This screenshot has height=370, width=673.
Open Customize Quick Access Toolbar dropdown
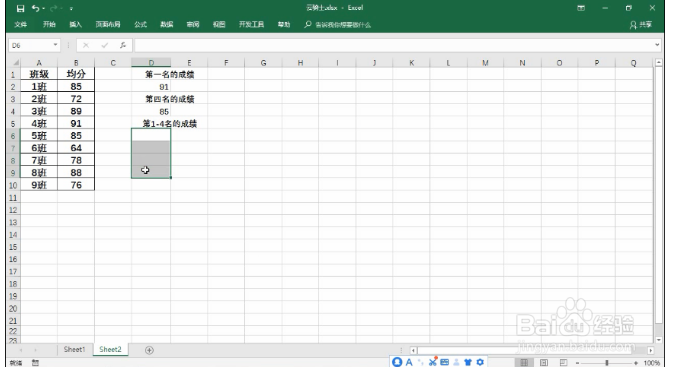point(71,9)
